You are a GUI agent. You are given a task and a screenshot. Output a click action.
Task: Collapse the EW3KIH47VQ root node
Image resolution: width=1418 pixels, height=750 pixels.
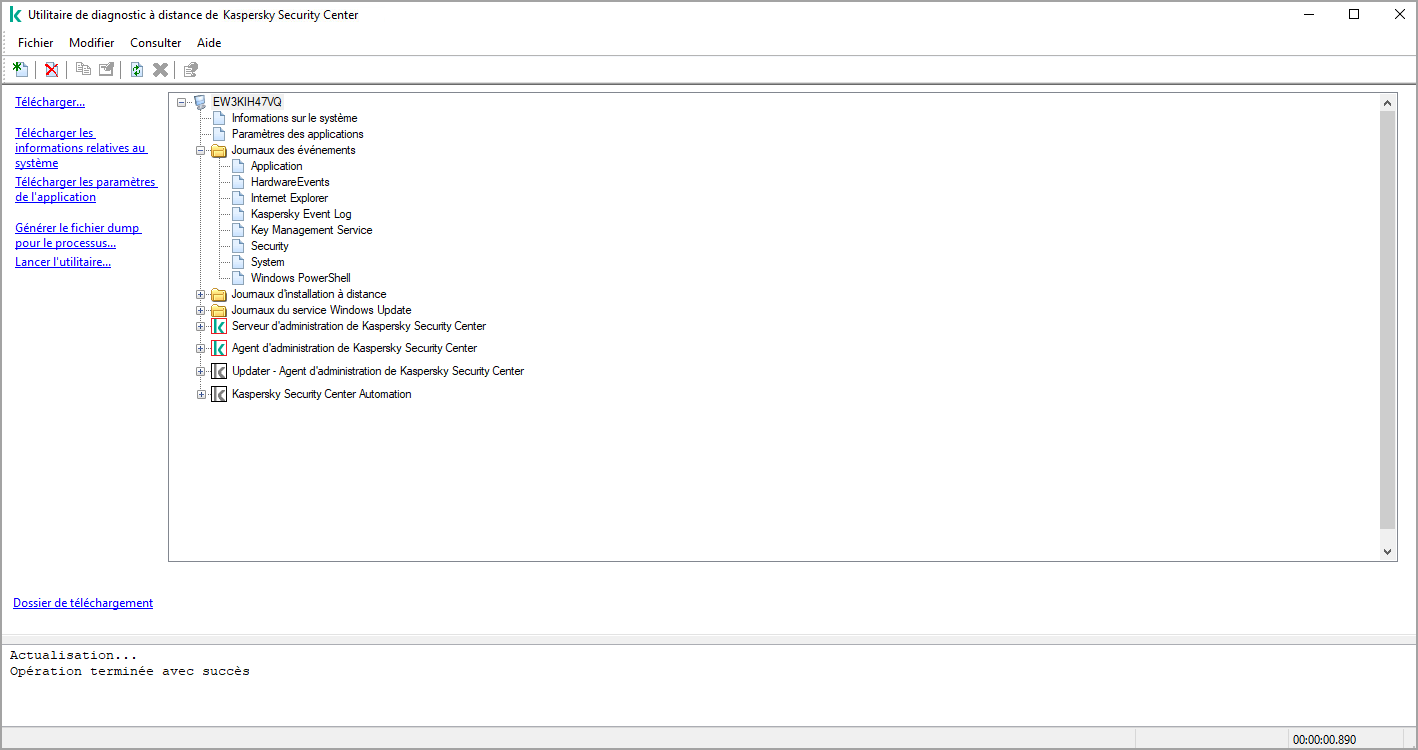tap(181, 102)
